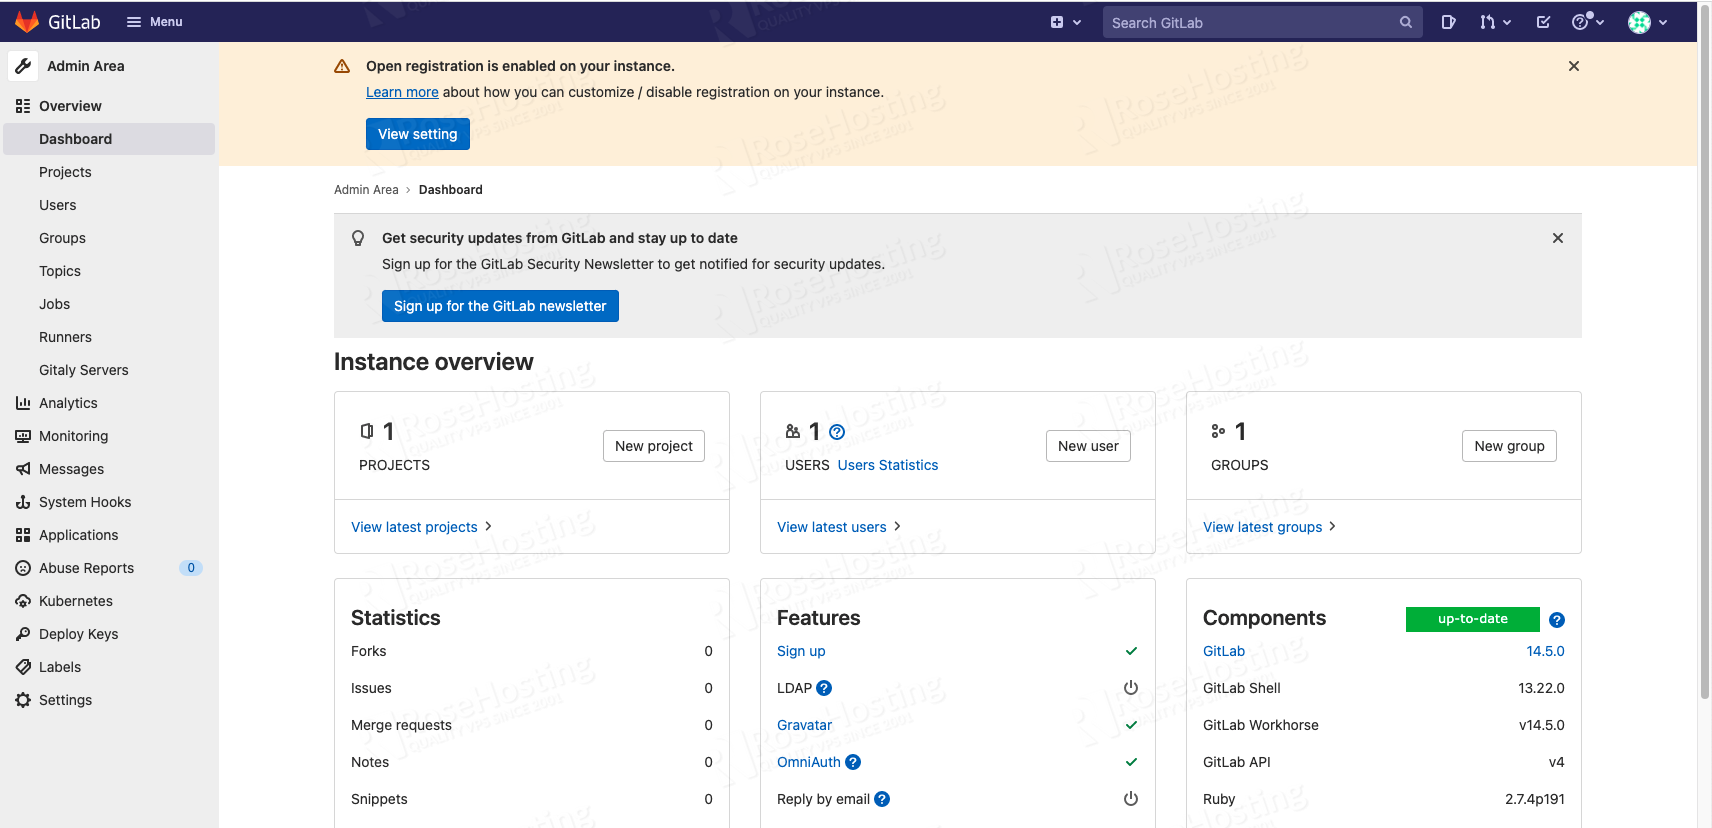Open the Users Statistics link
The height and width of the screenshot is (828, 1712).
887,465
